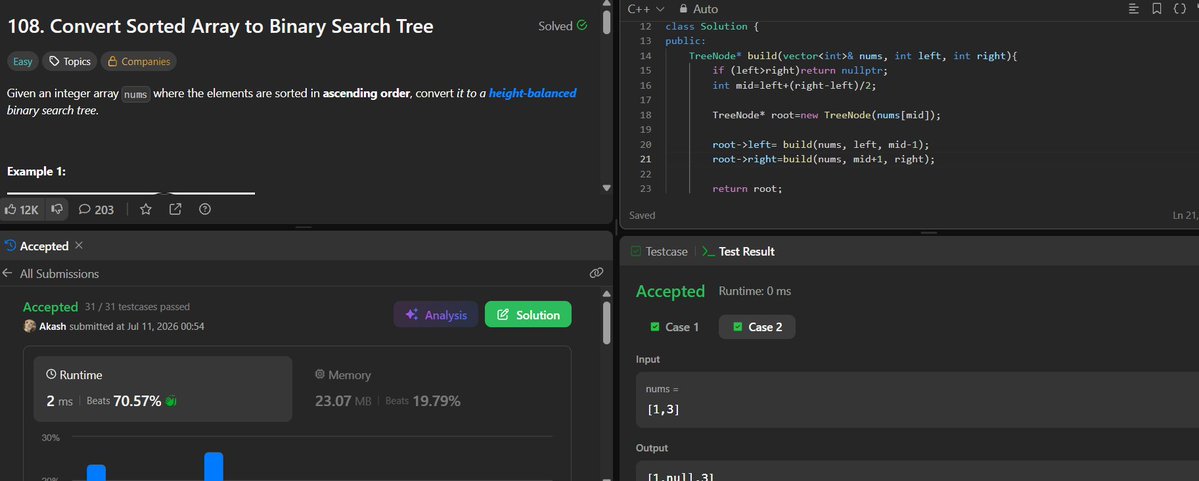Click the history icon on Accepted tab
1199x481 pixels.
(x=10, y=245)
